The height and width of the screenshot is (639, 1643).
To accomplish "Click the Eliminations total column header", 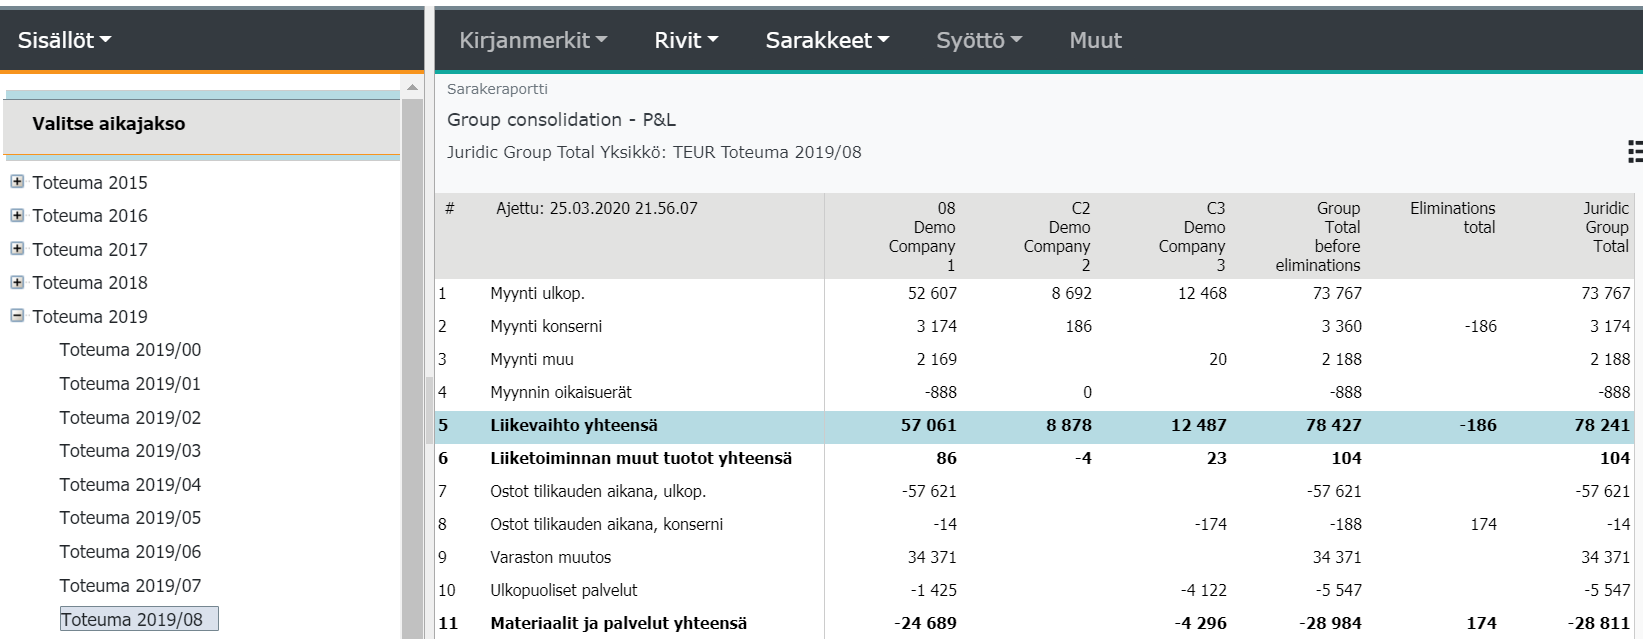I will 1452,218.
